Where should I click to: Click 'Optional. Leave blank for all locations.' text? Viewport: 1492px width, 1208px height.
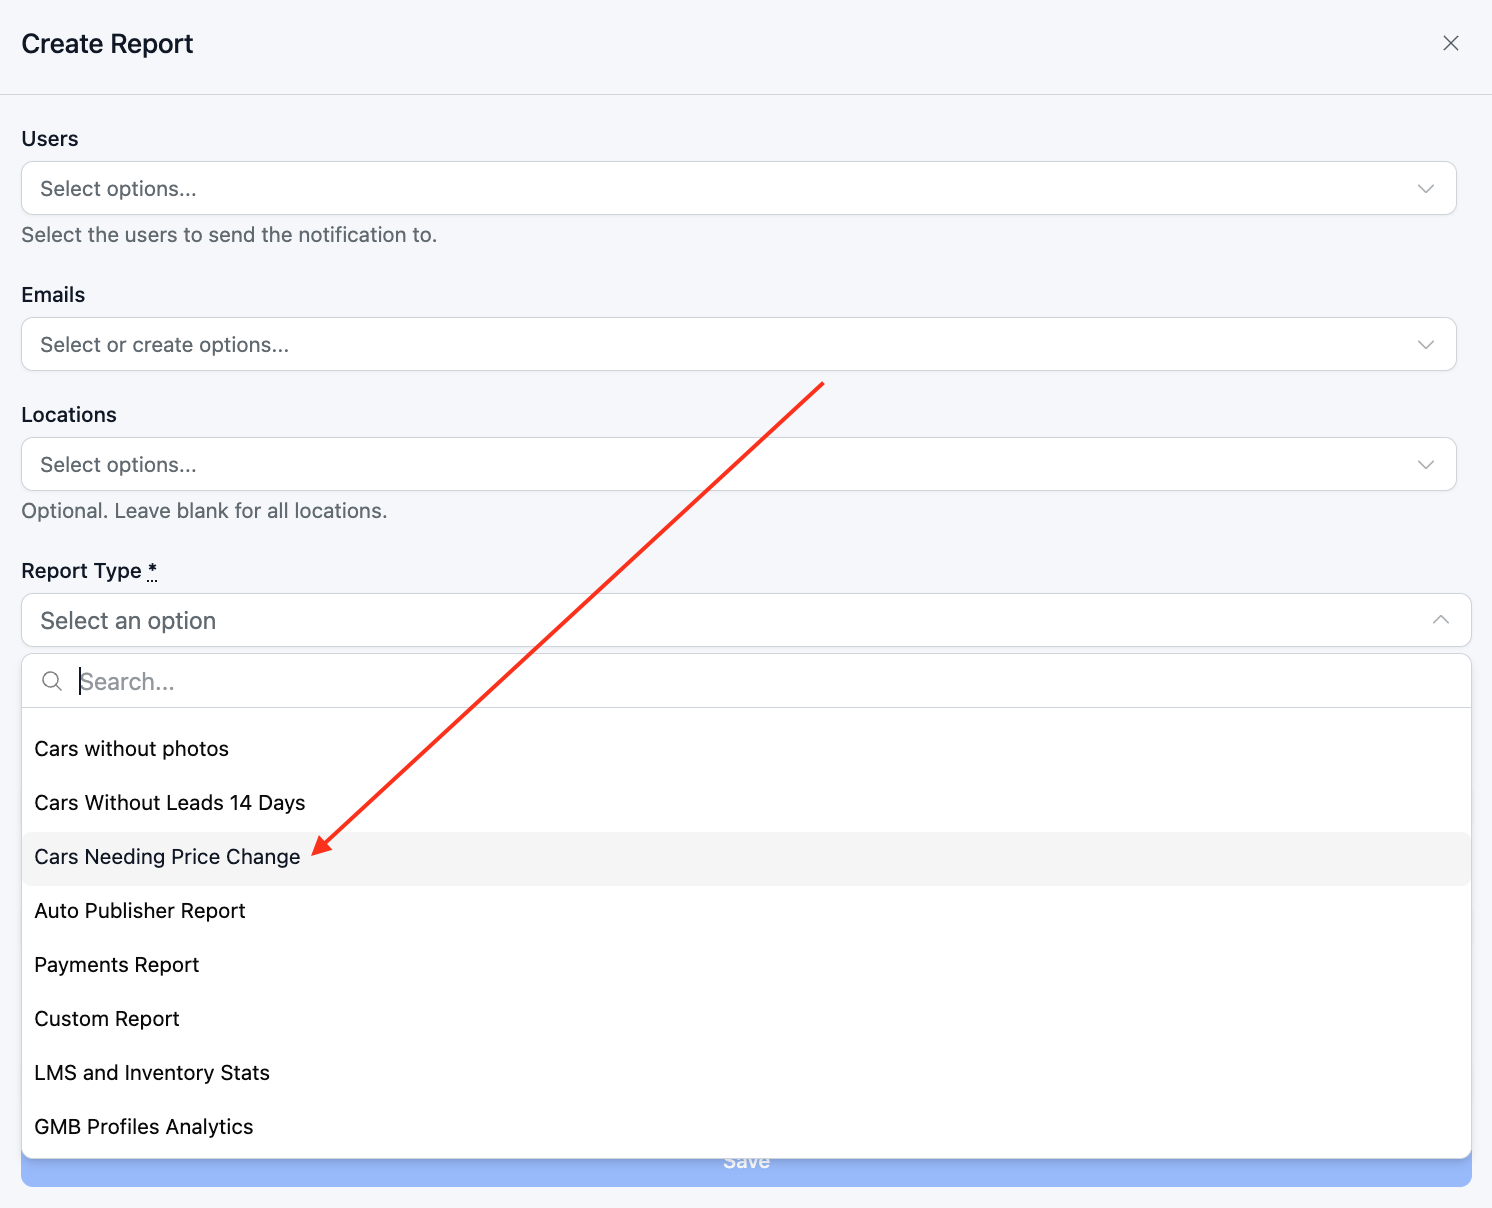coord(204,511)
